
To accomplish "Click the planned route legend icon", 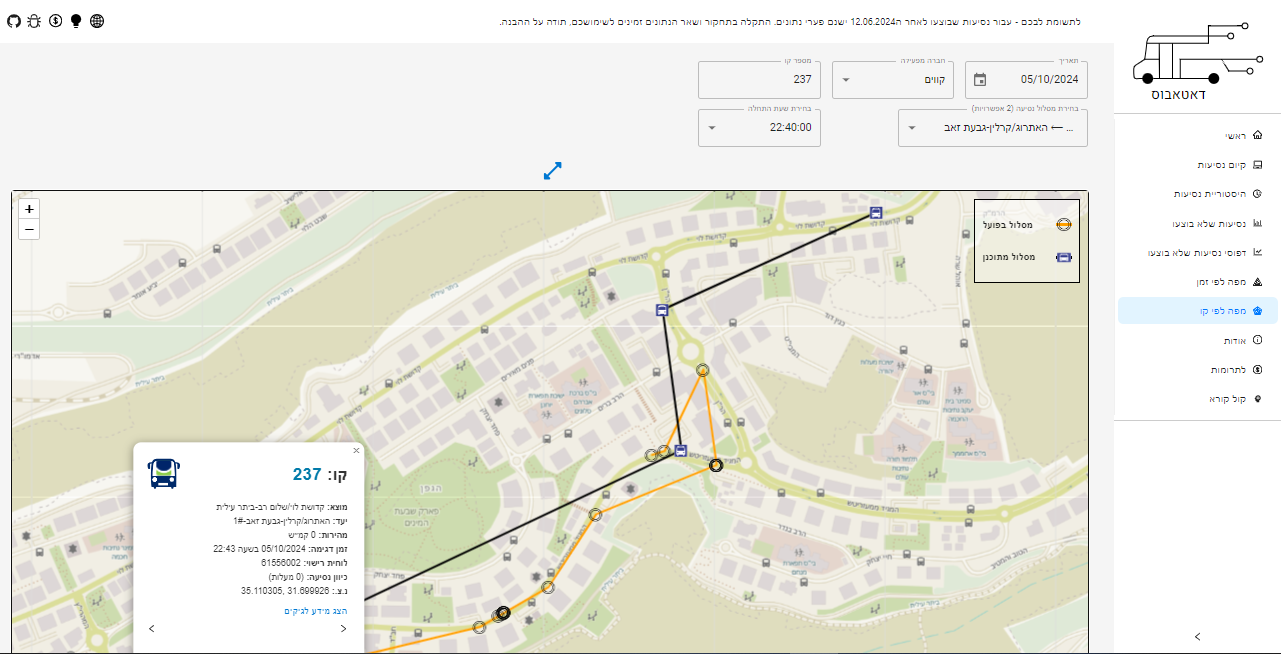I will click(1064, 257).
